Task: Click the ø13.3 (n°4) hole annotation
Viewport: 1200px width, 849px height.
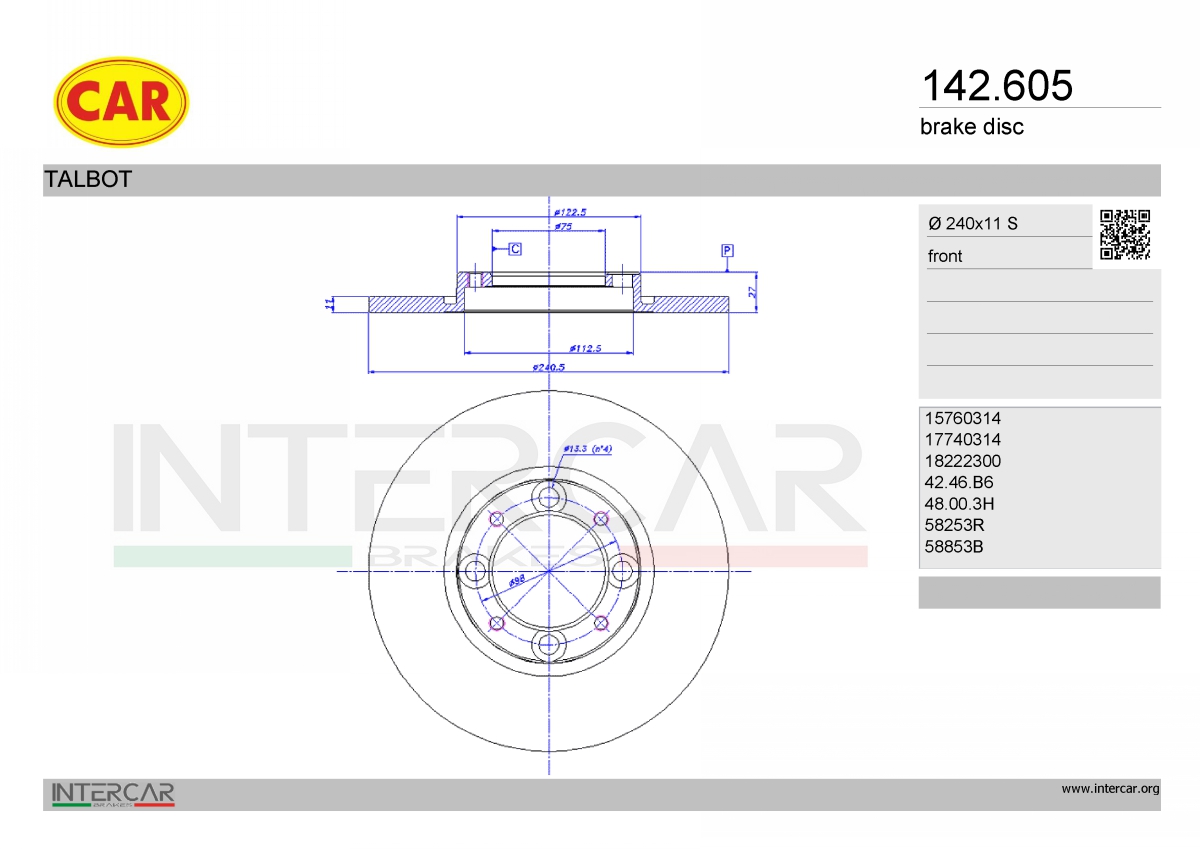Action: pos(588,449)
